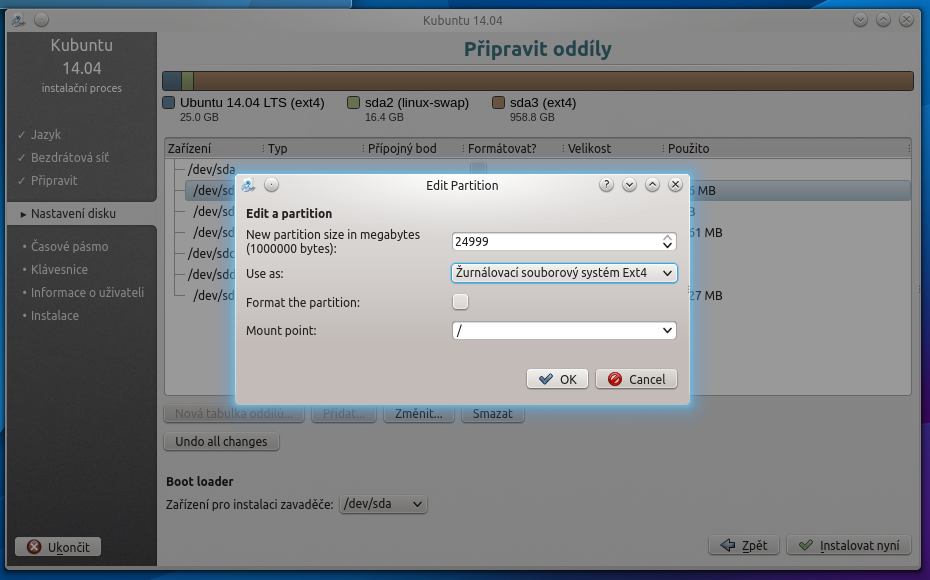Select the blue Ubuntu segment in the partition bar
Image resolution: width=930 pixels, height=580 pixels.
[172, 81]
